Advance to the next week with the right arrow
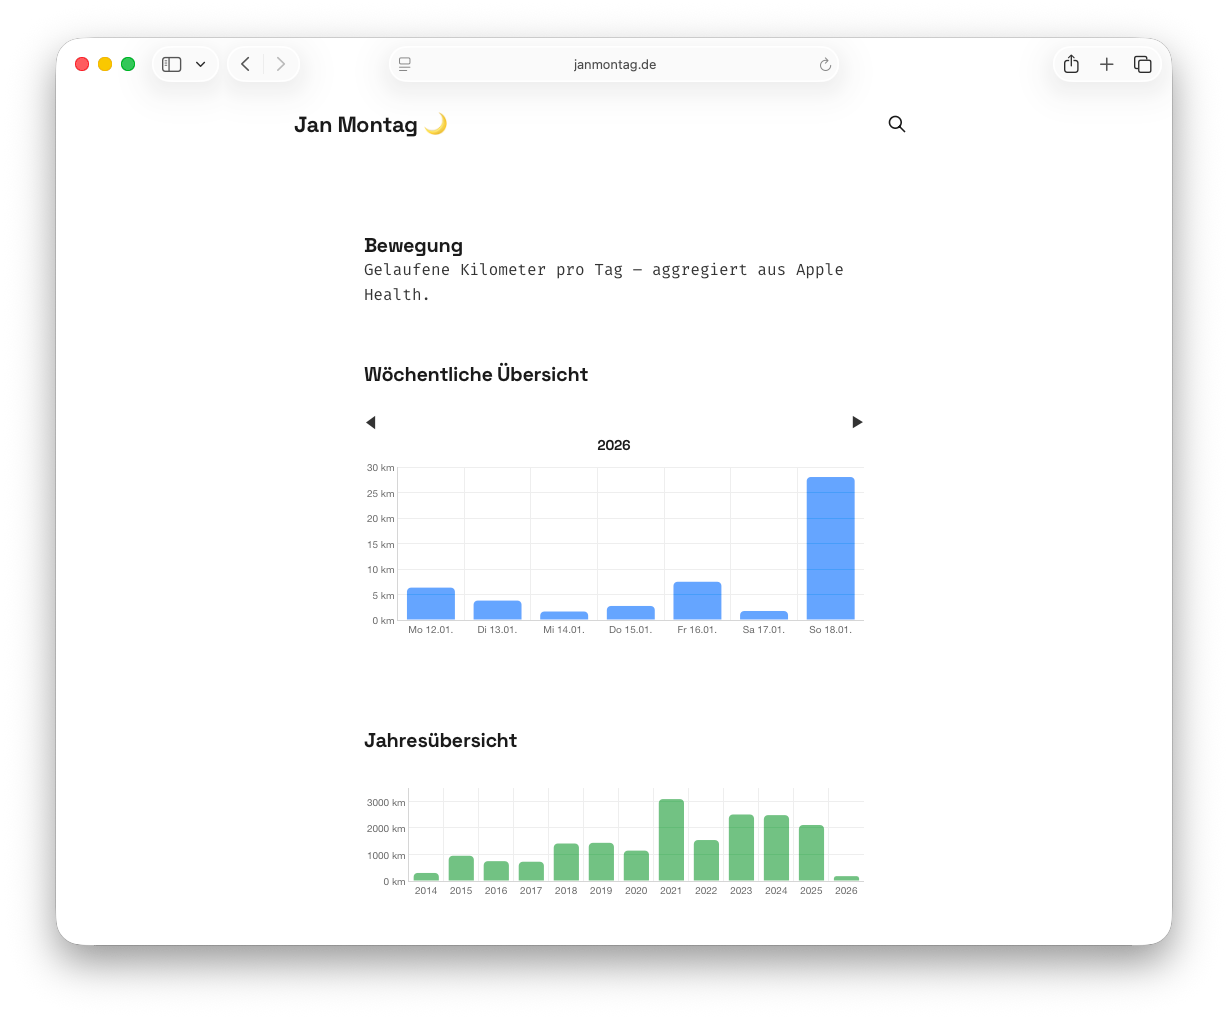This screenshot has width=1228, height=1019. click(857, 422)
